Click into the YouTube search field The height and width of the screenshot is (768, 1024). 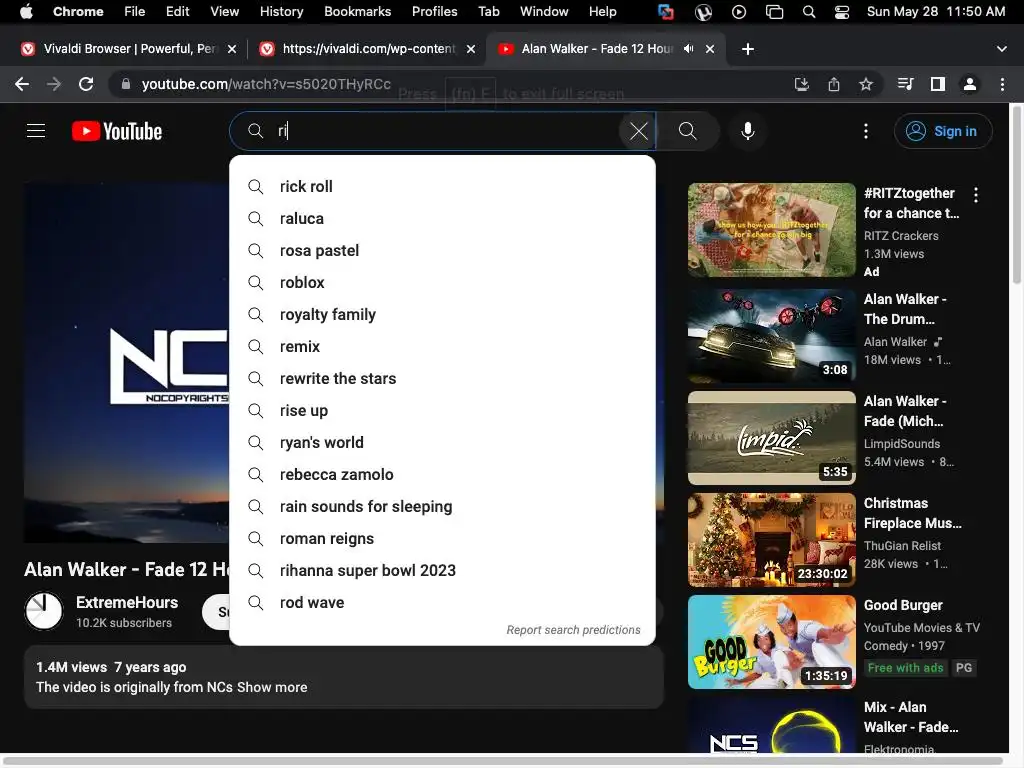pyautogui.click(x=444, y=131)
